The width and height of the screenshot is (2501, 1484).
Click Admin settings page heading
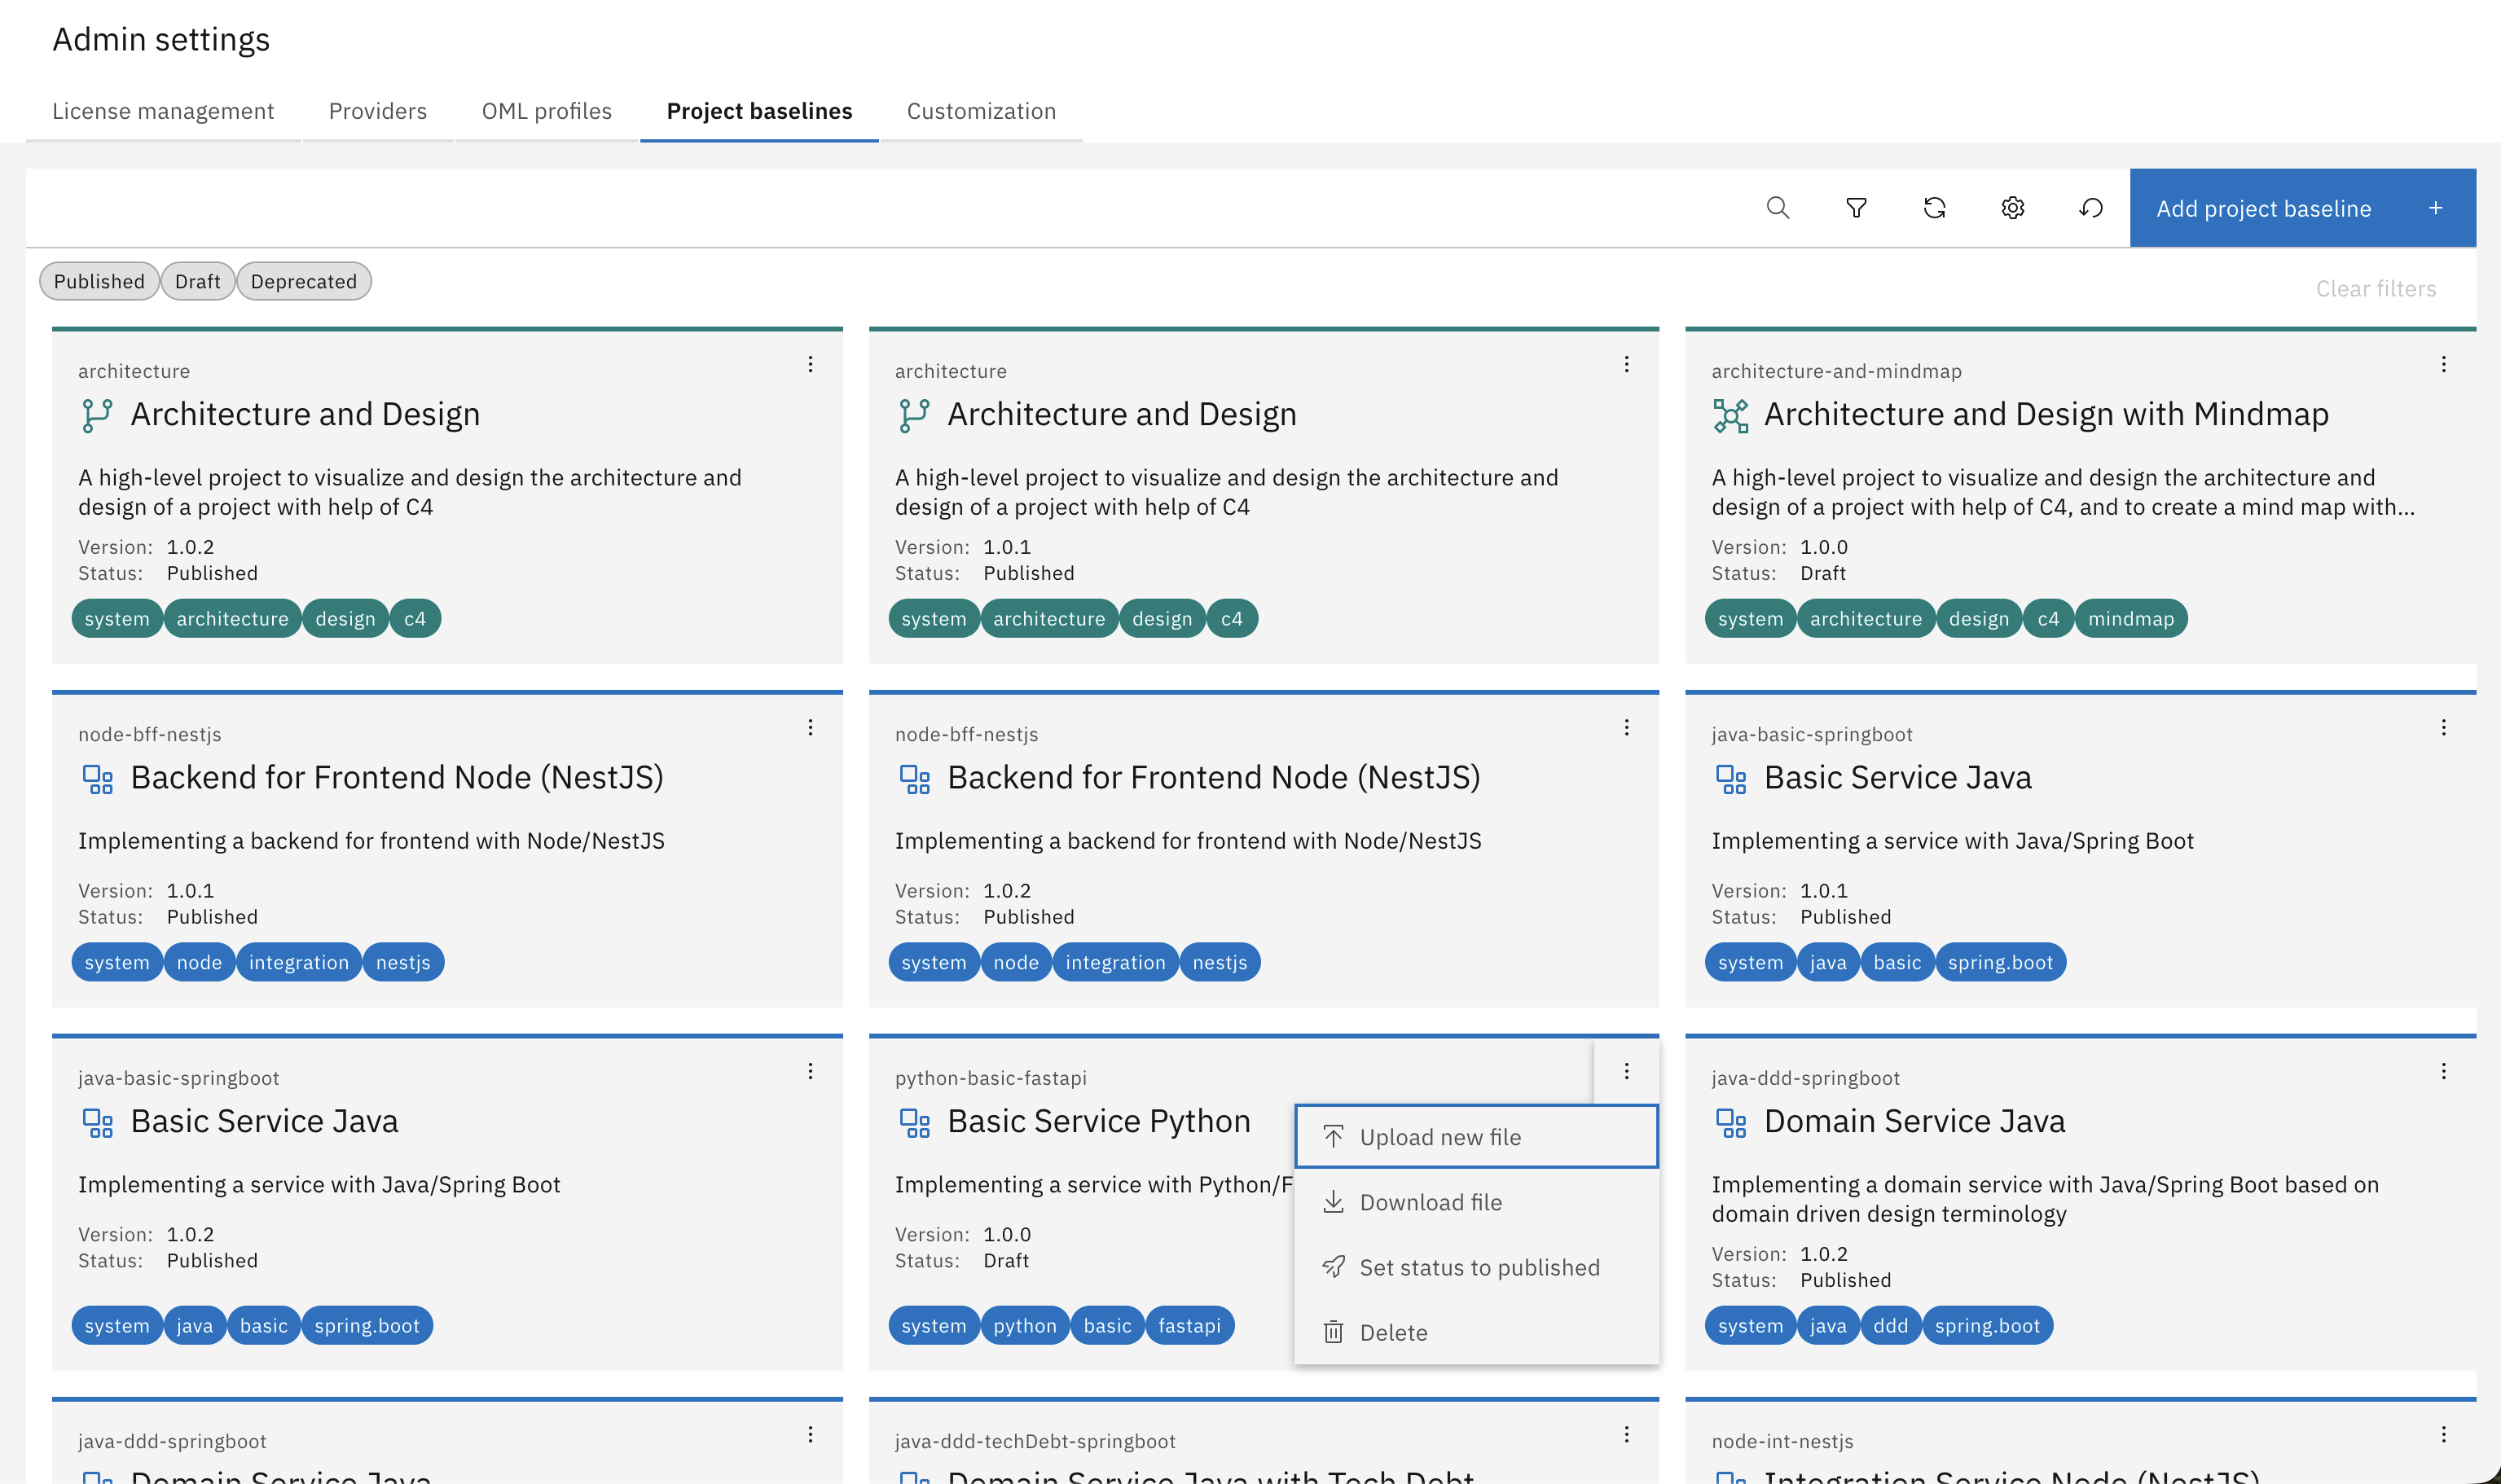161,39
